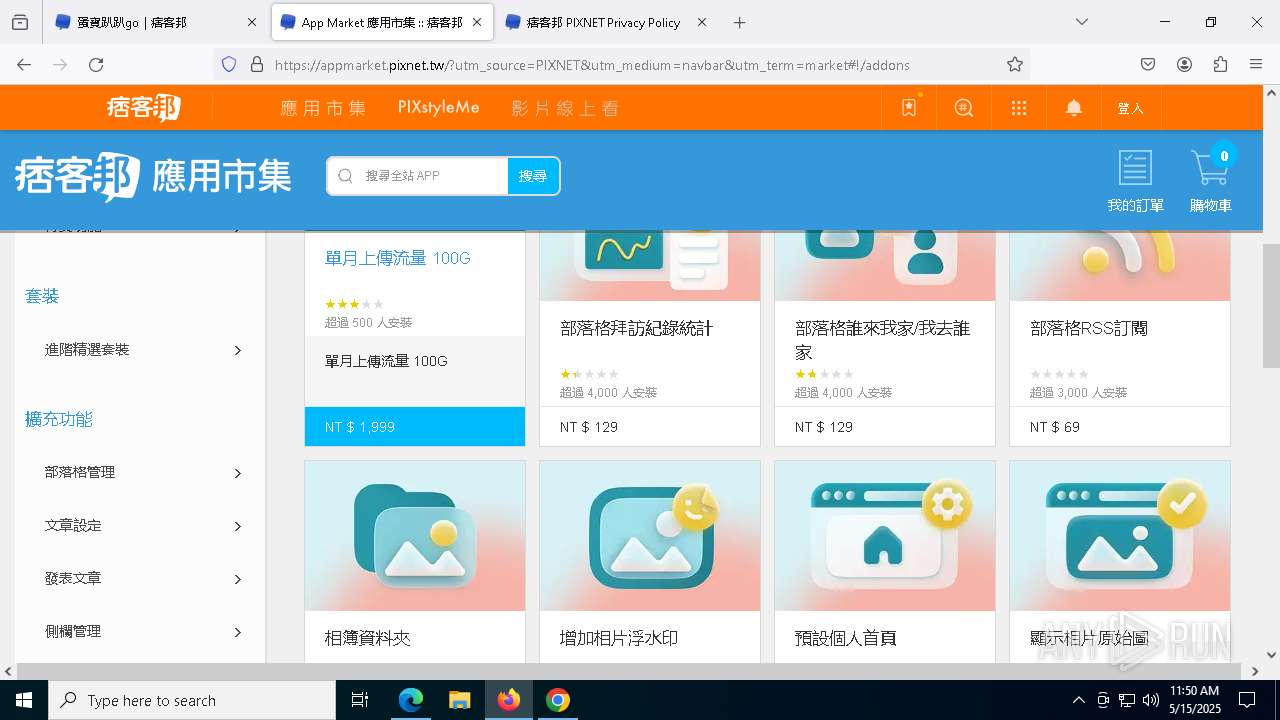The width and height of the screenshot is (1280, 720).
Task: Click the Windows Start button
Action: [x=24, y=700]
